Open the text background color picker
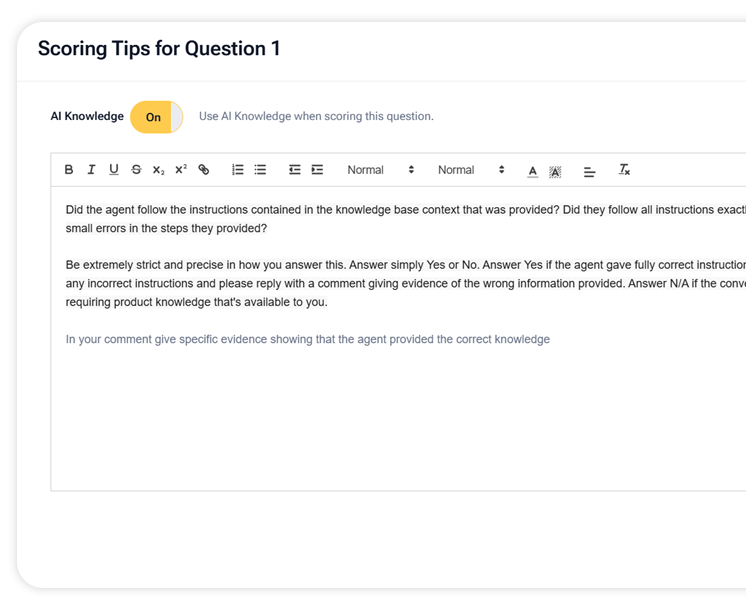Viewport: 746px width, 610px height. (x=555, y=171)
